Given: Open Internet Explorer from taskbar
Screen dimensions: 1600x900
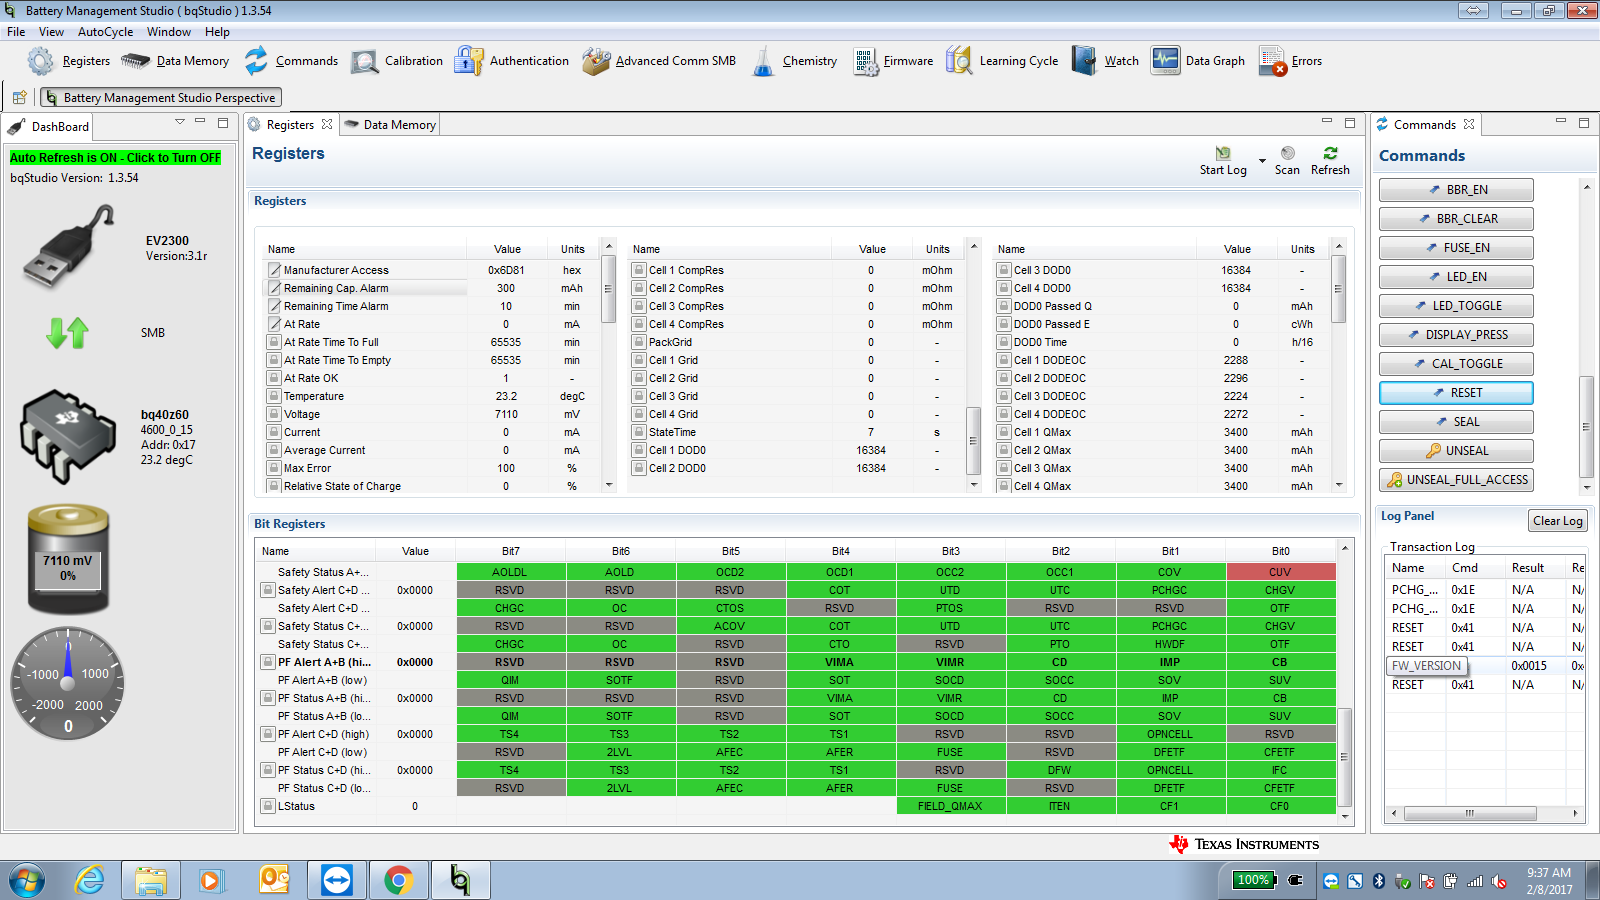Looking at the screenshot, I should tap(91, 880).
